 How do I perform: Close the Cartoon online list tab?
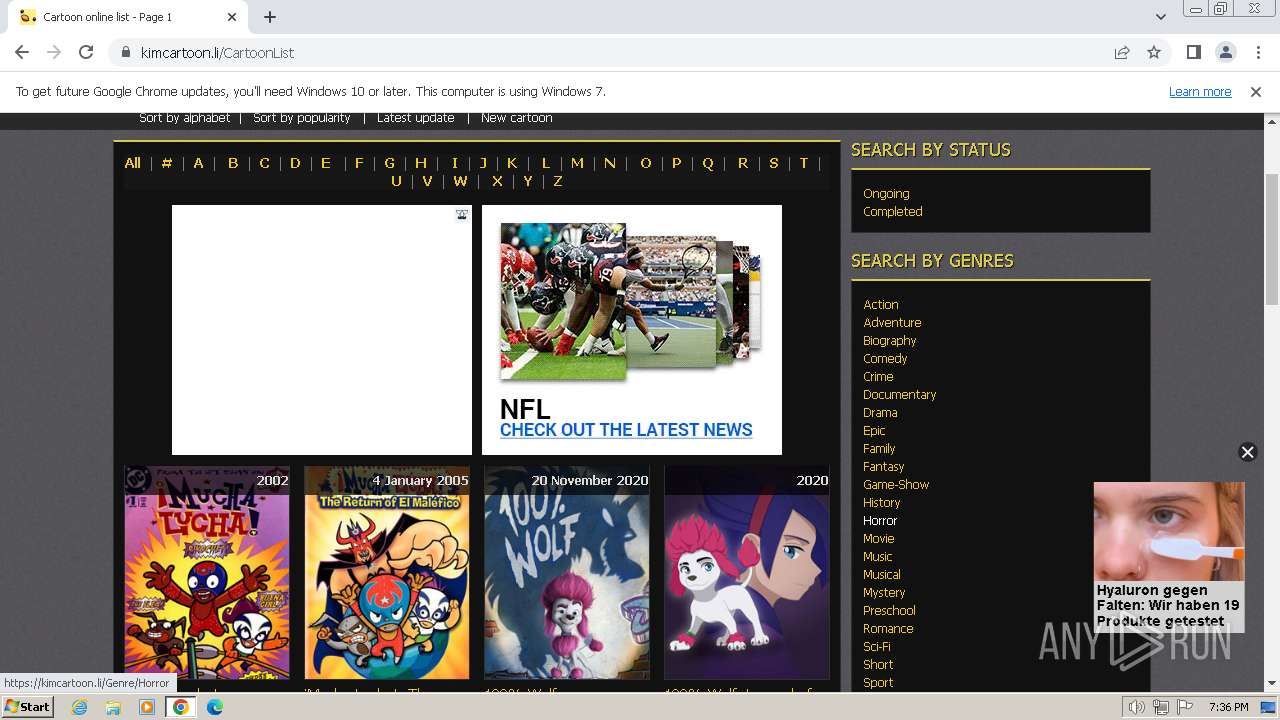coord(232,17)
